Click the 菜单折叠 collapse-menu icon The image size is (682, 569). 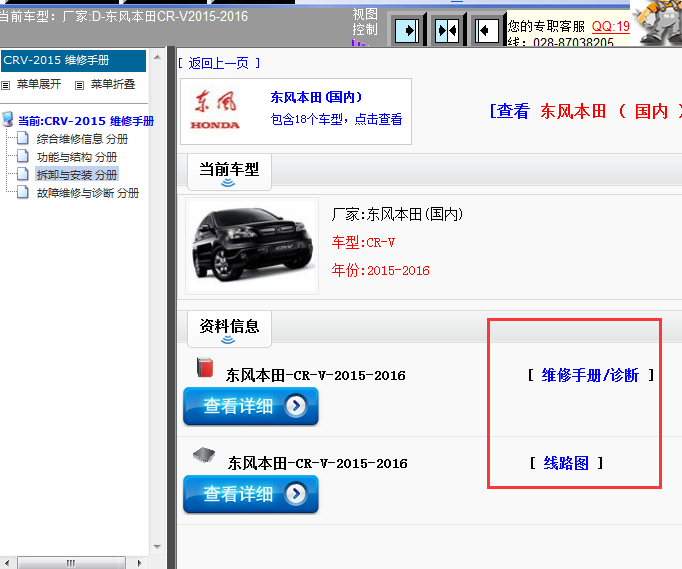tap(79, 85)
